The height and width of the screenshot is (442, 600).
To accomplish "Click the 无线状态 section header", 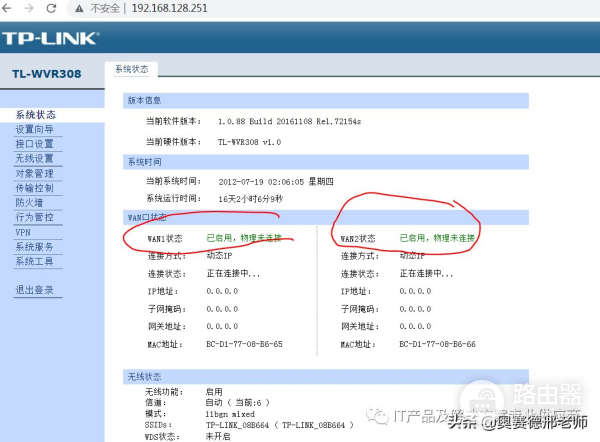I will [326, 377].
